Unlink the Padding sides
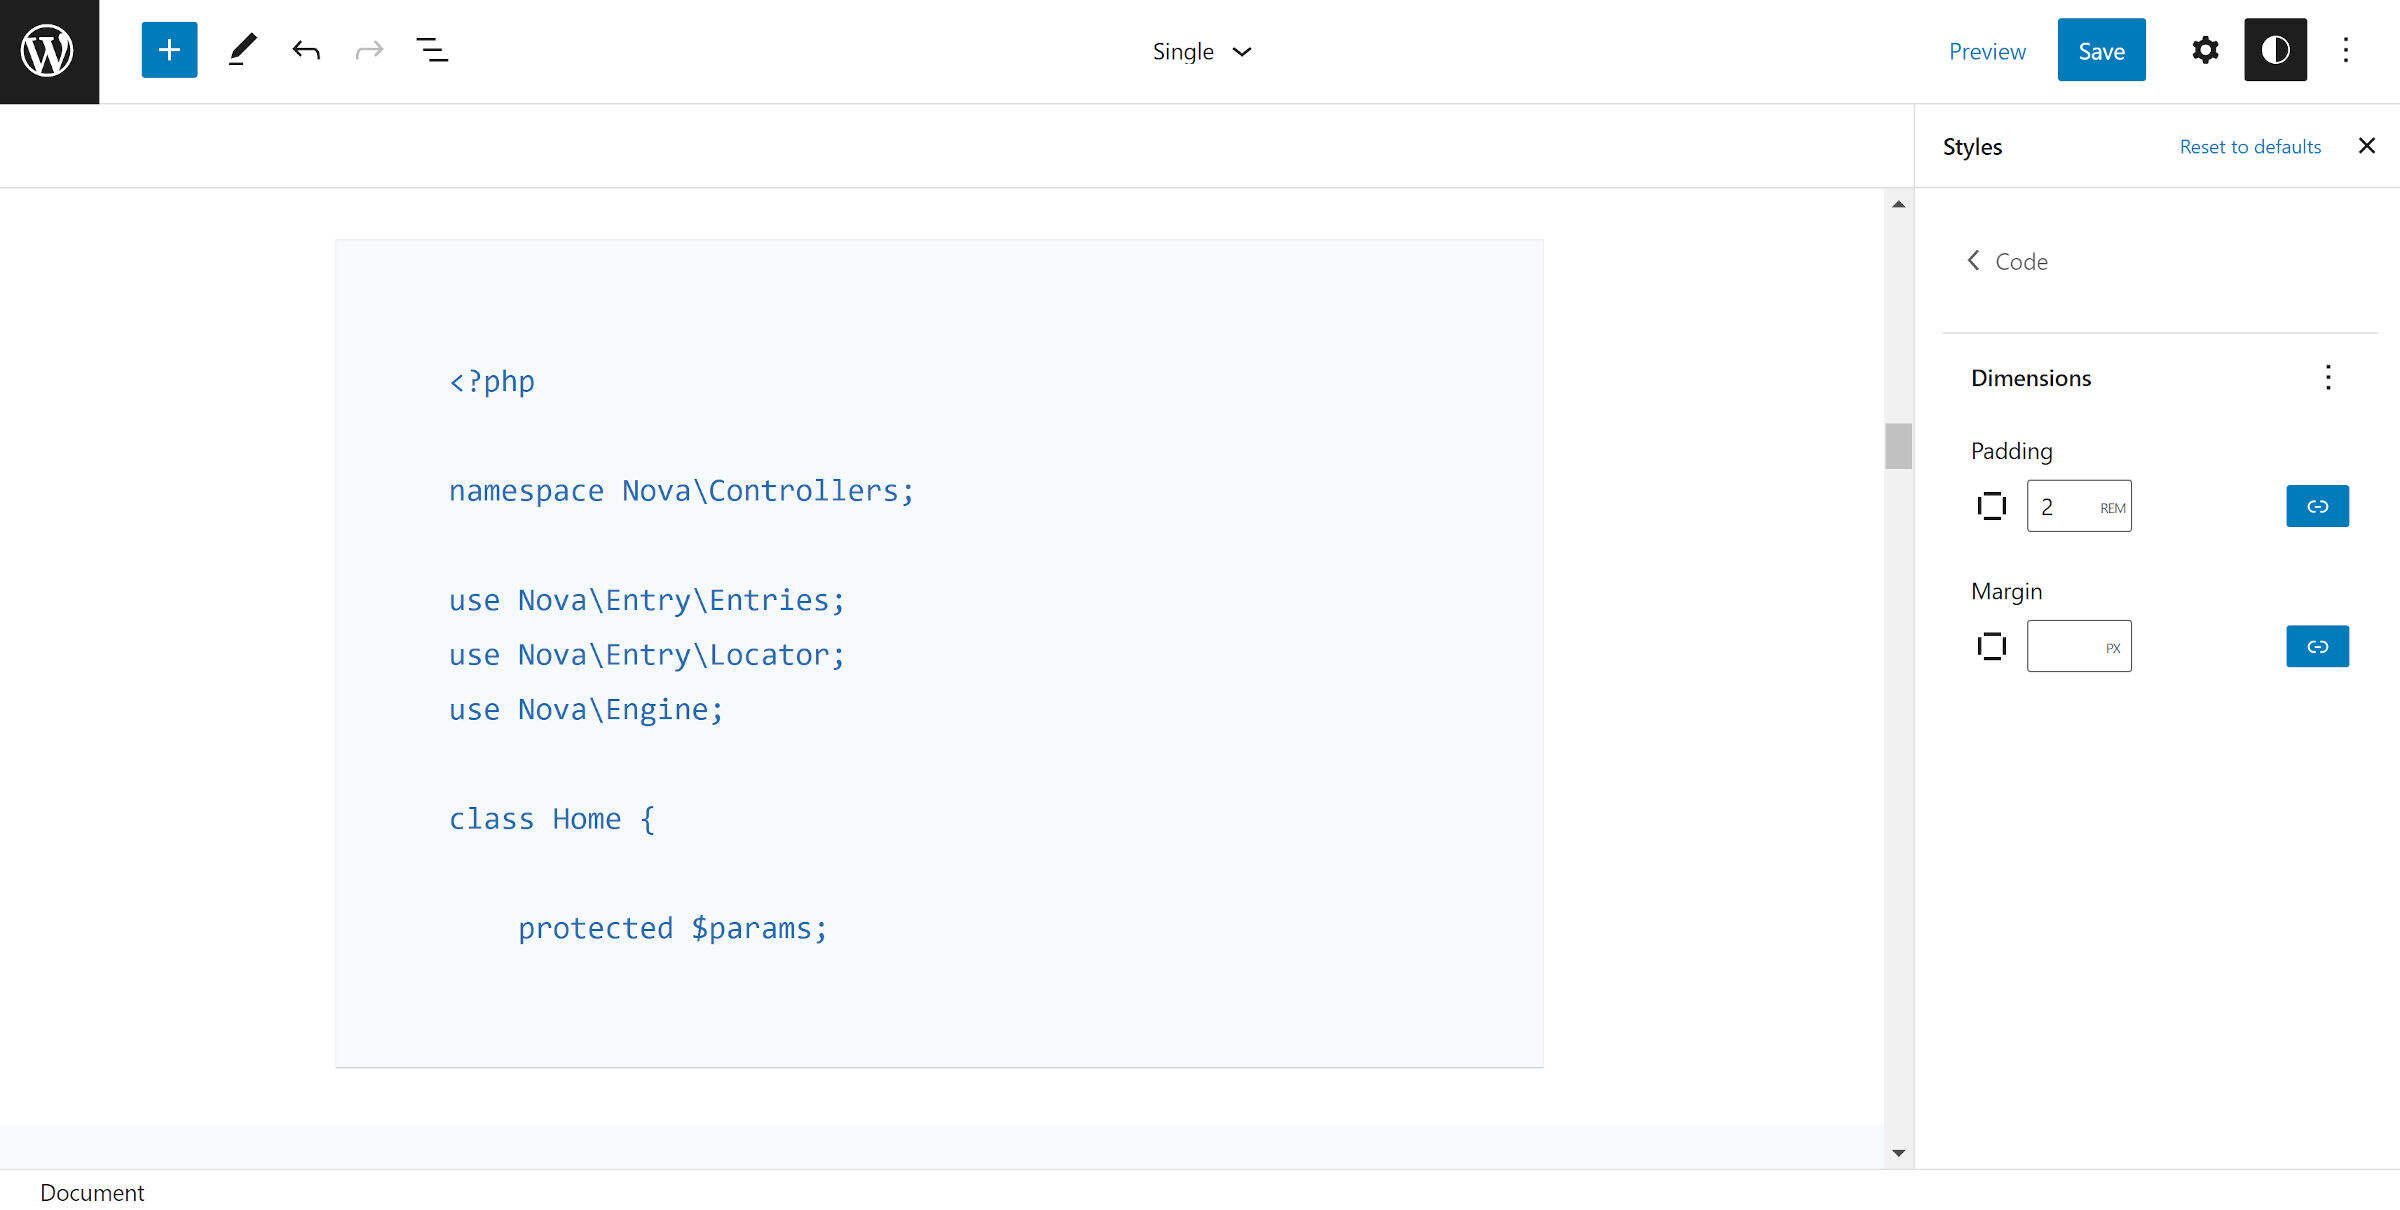The width and height of the screenshot is (2400, 1210). [2317, 506]
